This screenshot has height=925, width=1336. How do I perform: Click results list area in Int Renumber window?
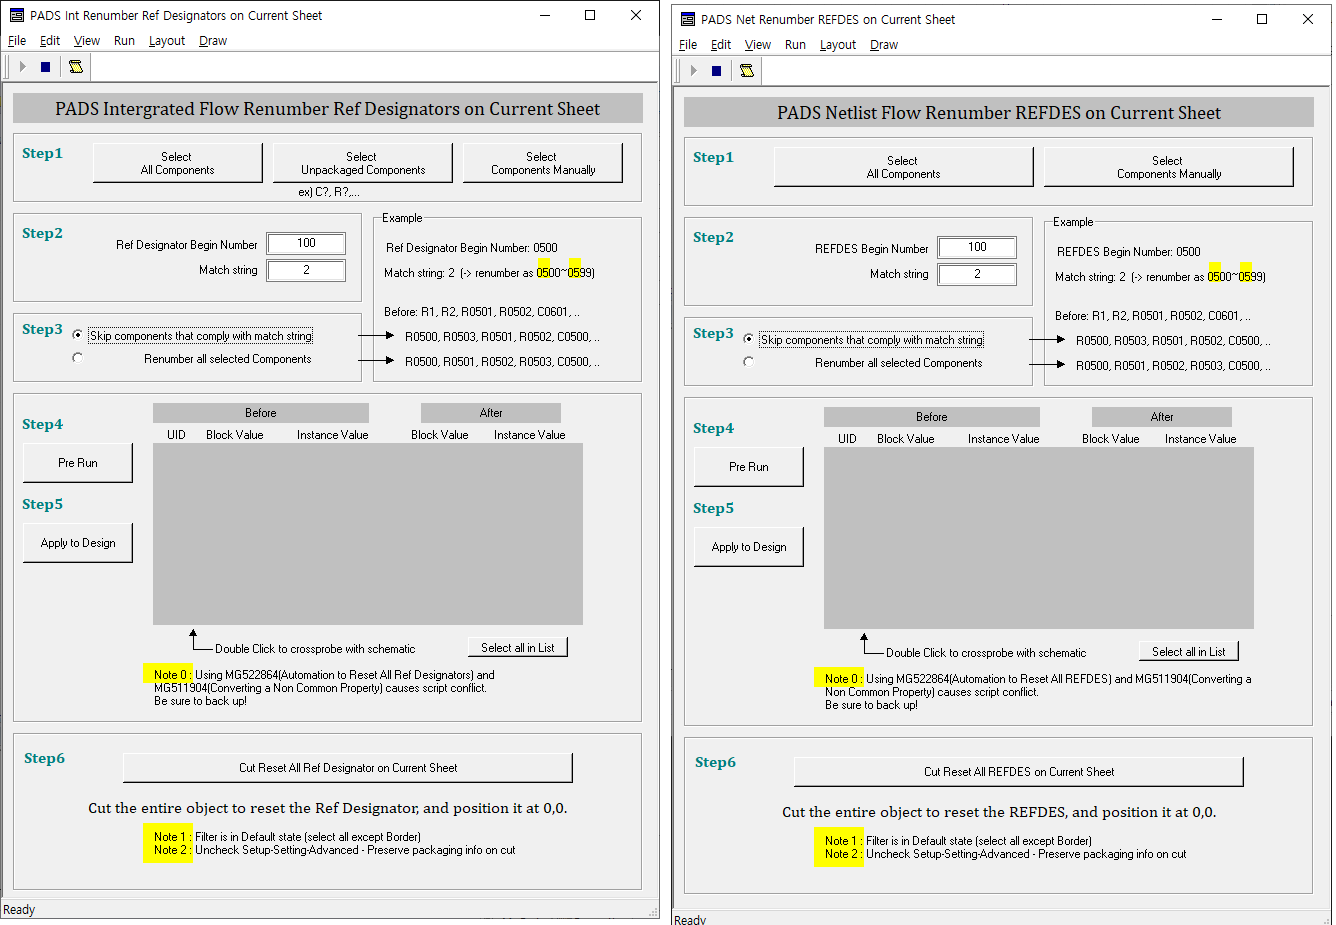tap(368, 534)
